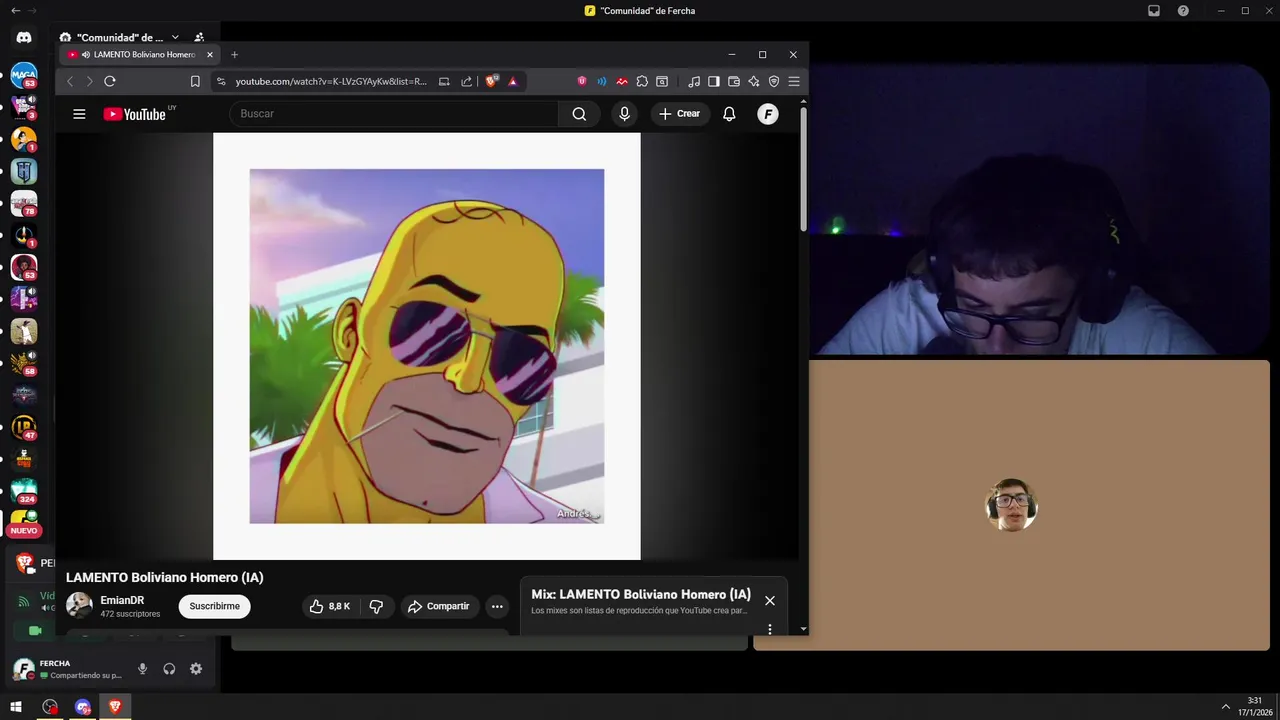
Task: Start YouTube voice search with microphone
Action: [625, 114]
